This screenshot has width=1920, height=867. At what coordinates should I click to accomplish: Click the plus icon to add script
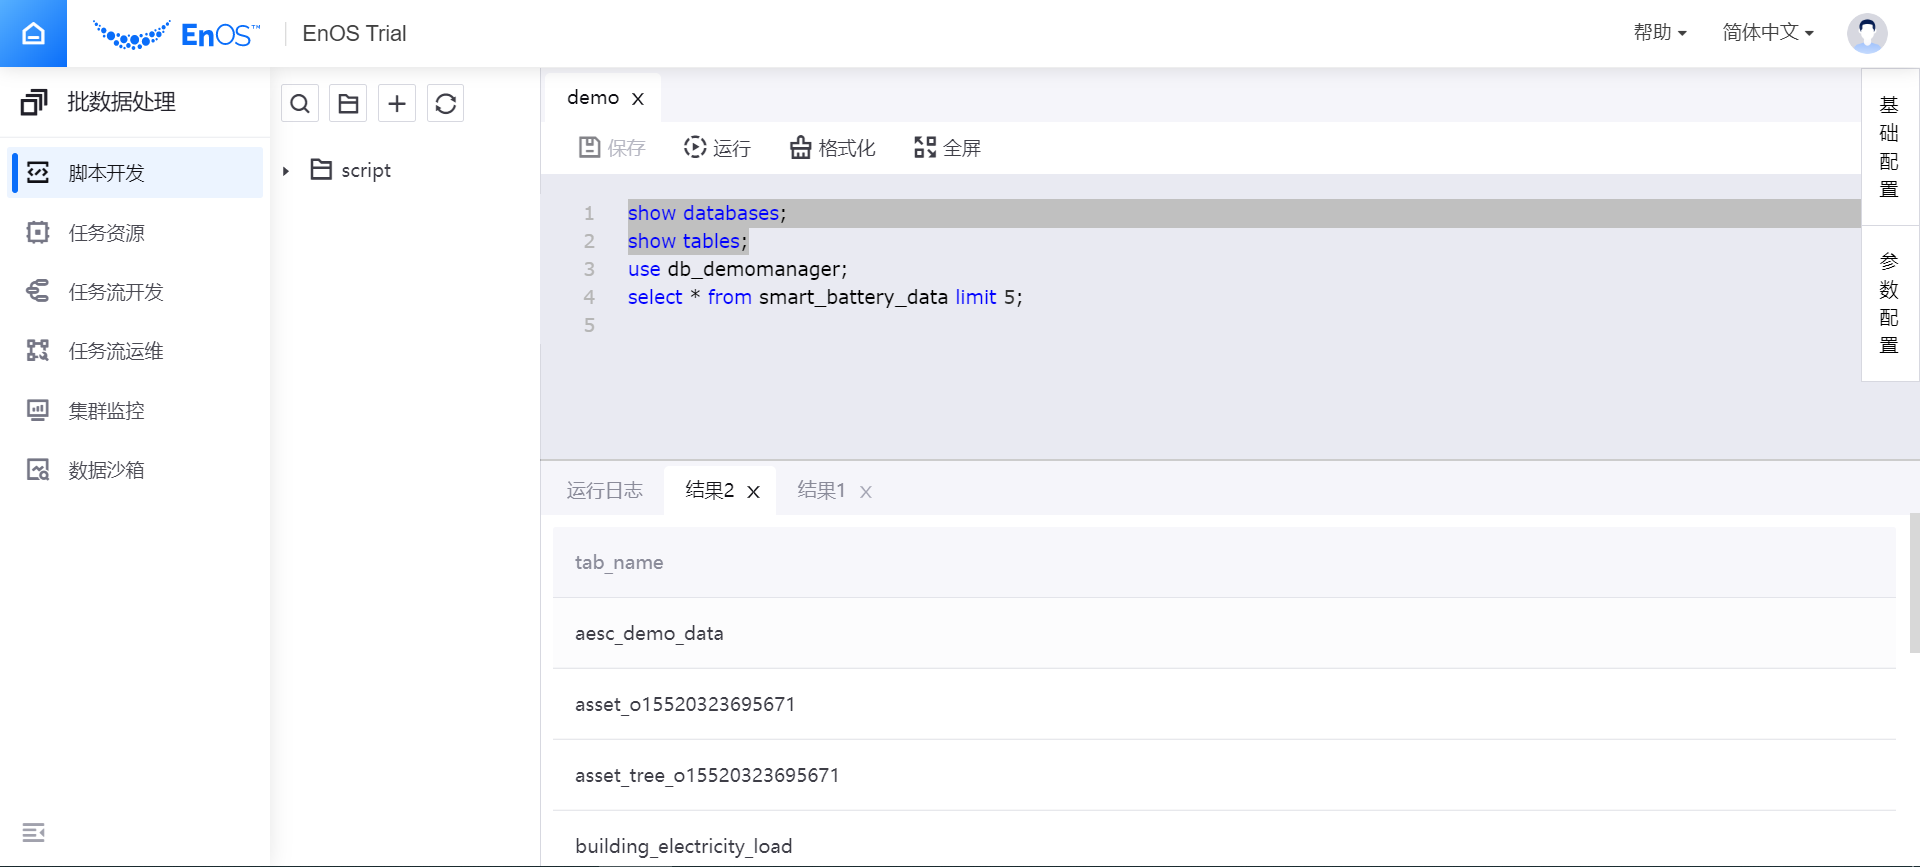pyautogui.click(x=397, y=104)
